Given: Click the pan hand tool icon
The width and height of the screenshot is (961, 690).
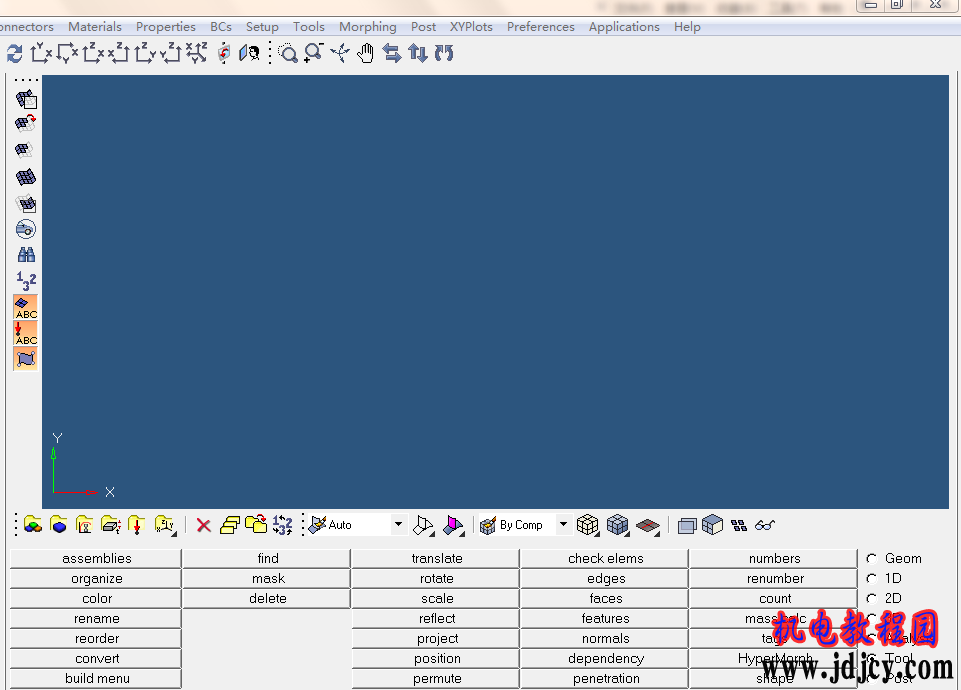Looking at the screenshot, I should (x=366, y=54).
